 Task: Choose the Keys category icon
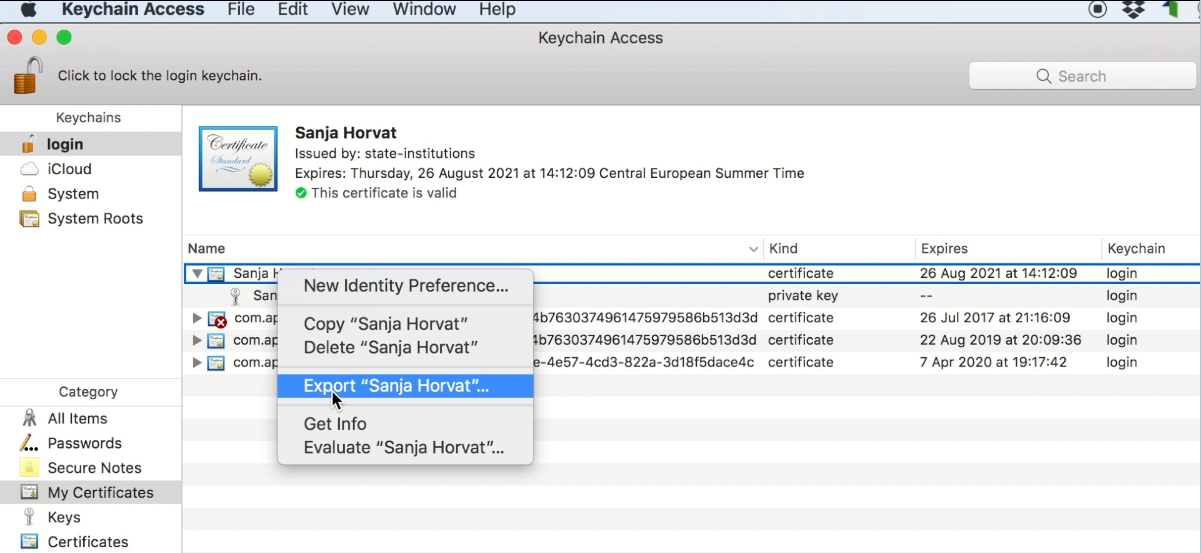click(x=29, y=517)
